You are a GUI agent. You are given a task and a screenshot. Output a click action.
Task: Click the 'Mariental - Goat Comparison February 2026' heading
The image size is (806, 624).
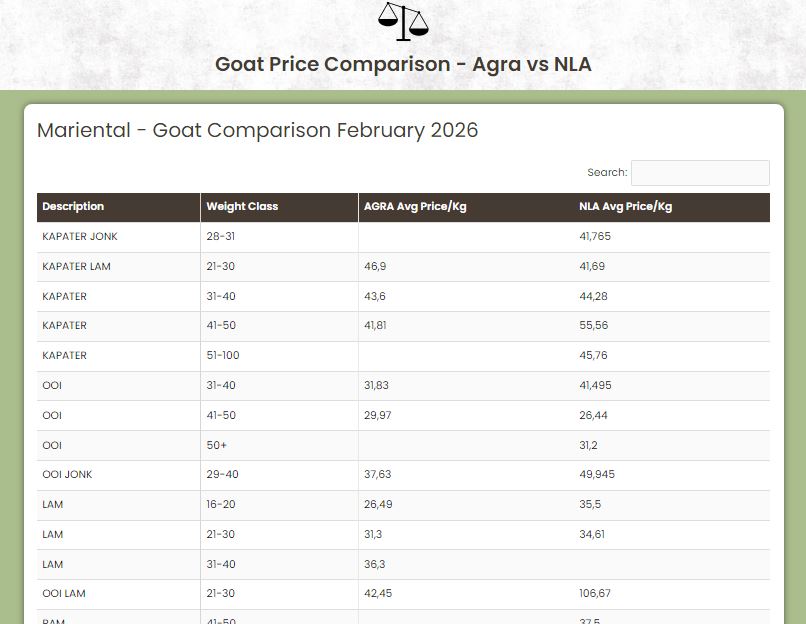click(x=258, y=130)
